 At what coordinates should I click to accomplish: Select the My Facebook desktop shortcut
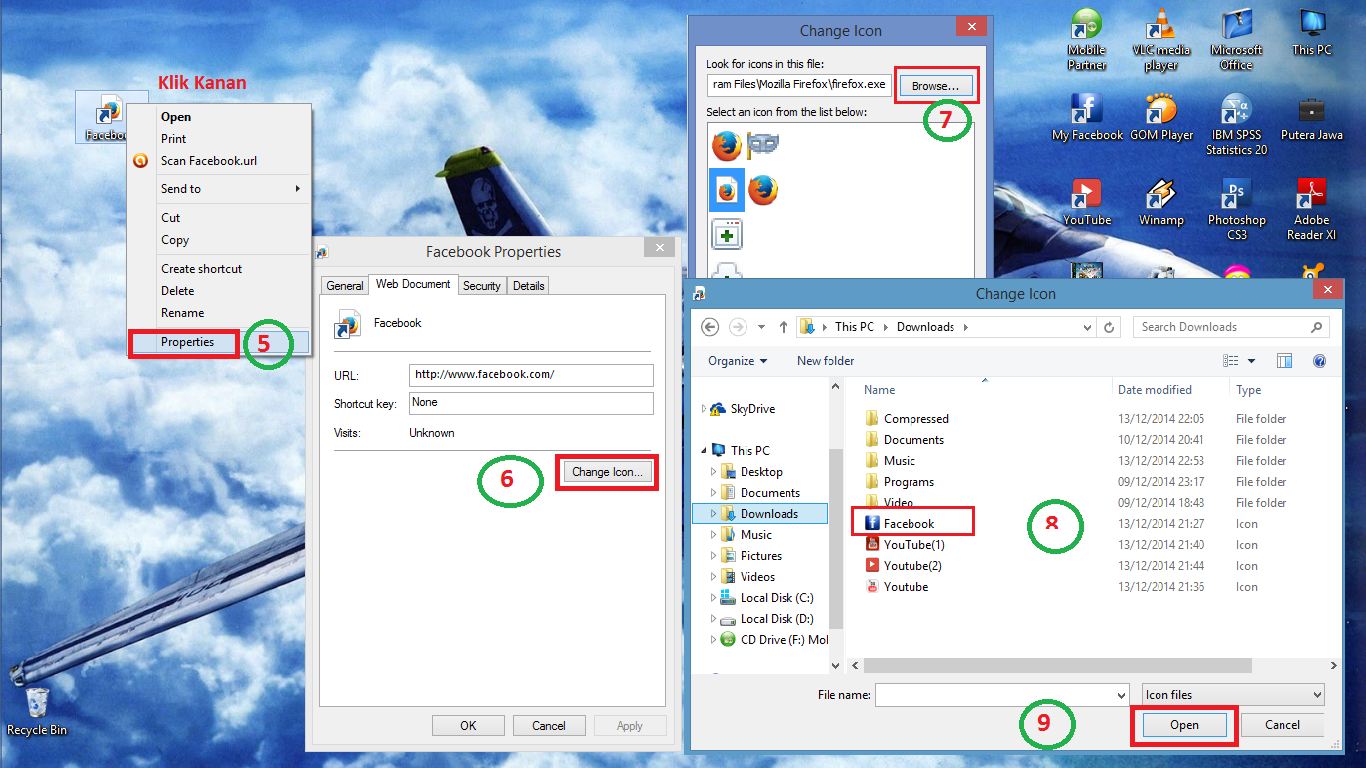coord(1087,117)
